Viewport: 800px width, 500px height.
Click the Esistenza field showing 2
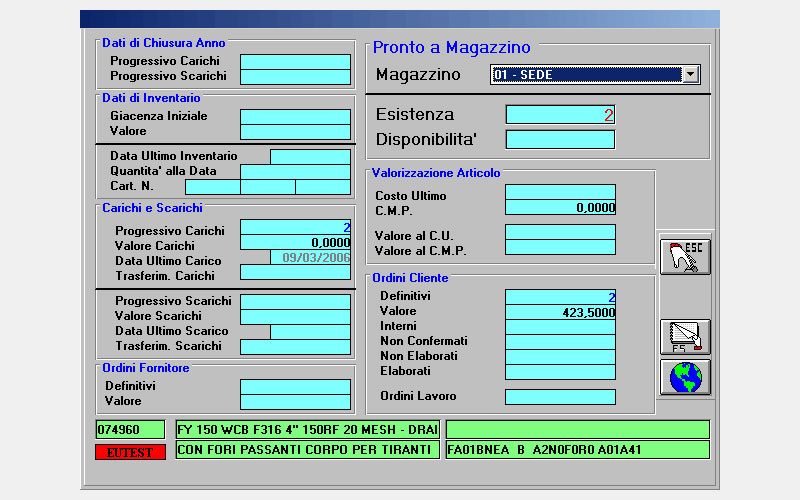tap(560, 115)
